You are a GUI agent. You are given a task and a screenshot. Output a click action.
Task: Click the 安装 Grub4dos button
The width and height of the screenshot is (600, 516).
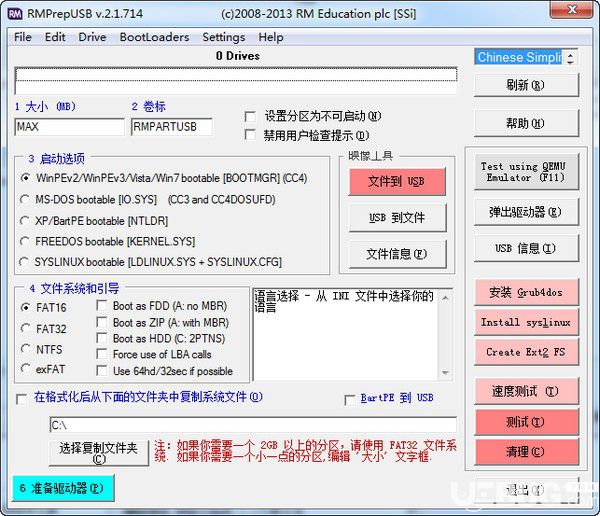[526, 292]
